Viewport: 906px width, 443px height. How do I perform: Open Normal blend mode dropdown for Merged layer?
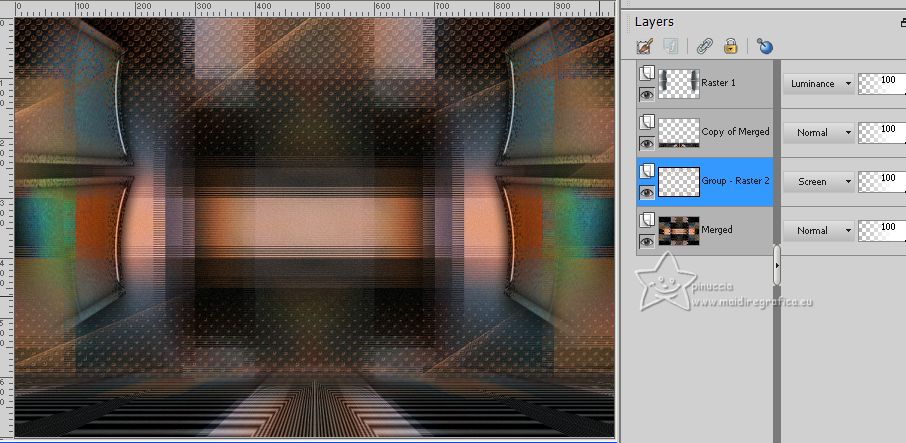pos(819,230)
